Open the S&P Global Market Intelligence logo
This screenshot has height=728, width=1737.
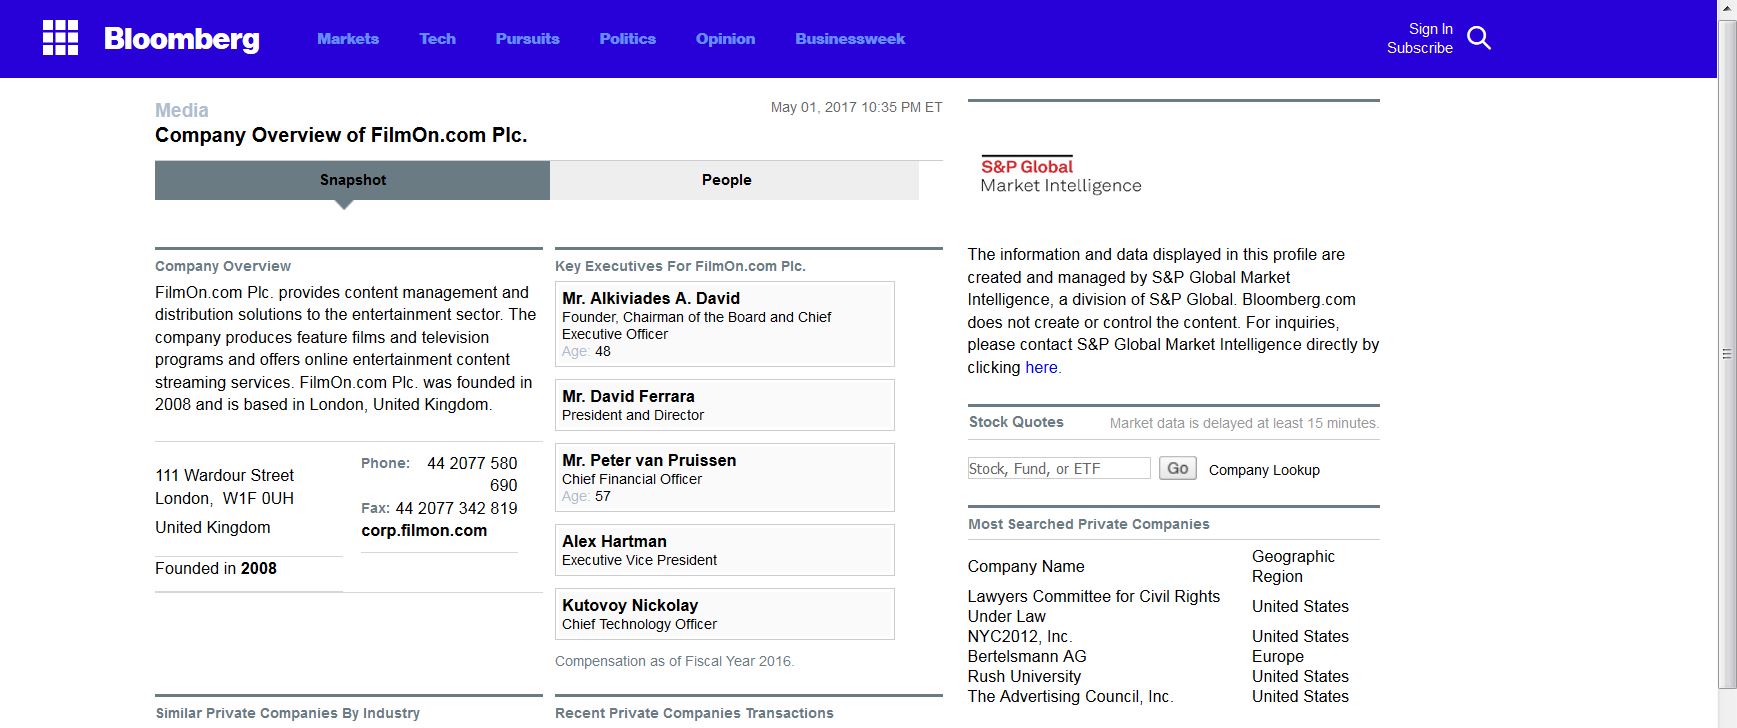[1060, 175]
